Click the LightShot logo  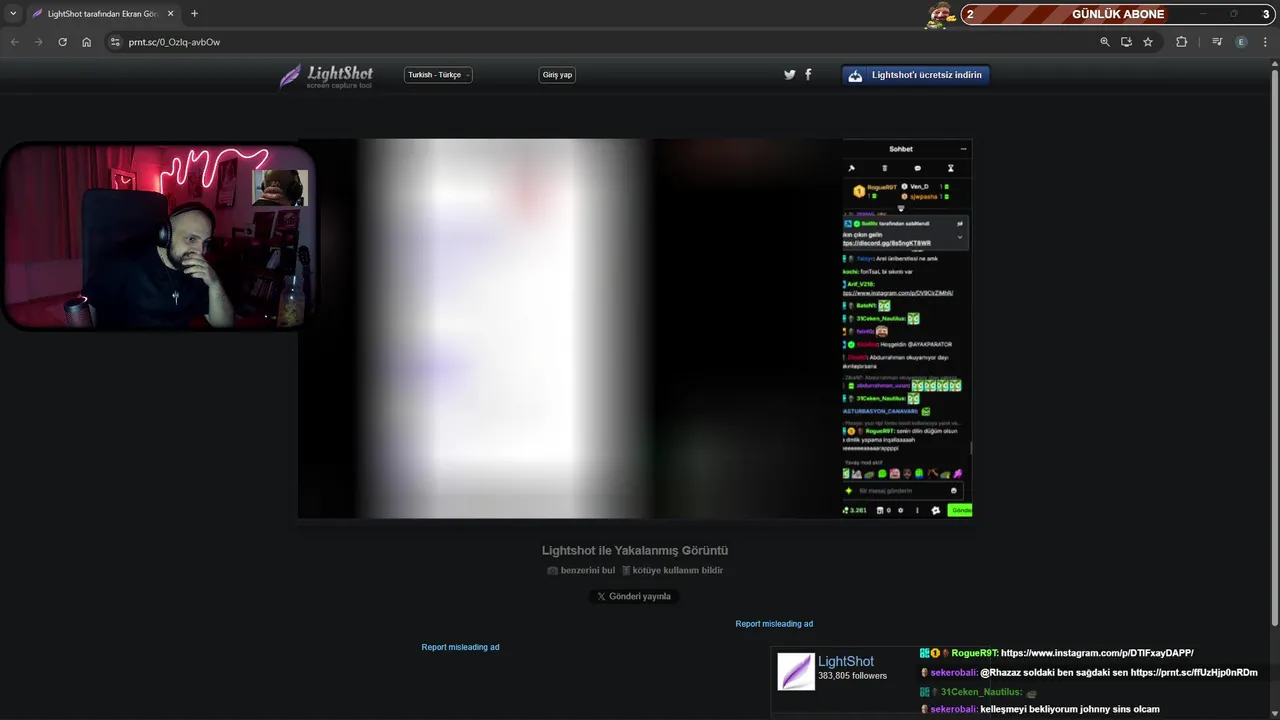pos(326,76)
